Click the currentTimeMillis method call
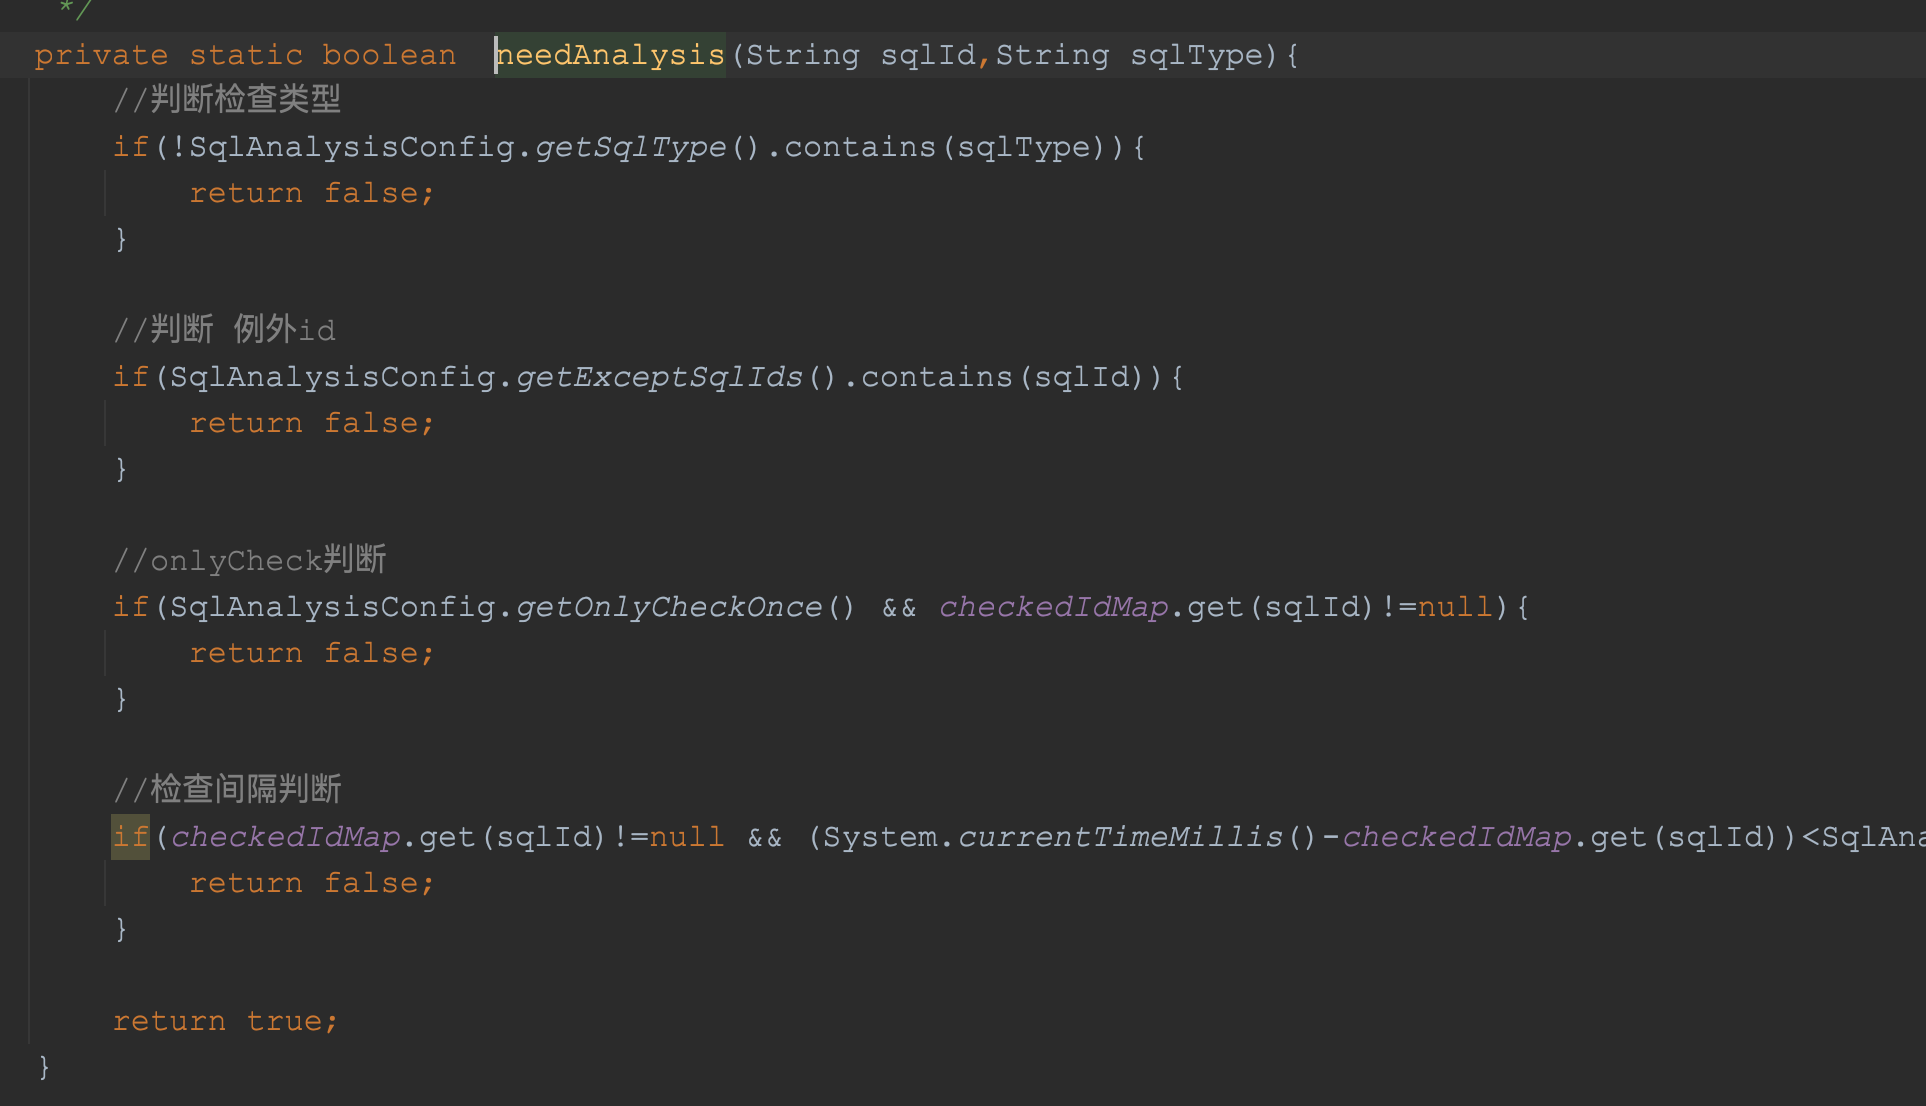Viewport: 1926px width, 1106px height. [x=1120, y=837]
